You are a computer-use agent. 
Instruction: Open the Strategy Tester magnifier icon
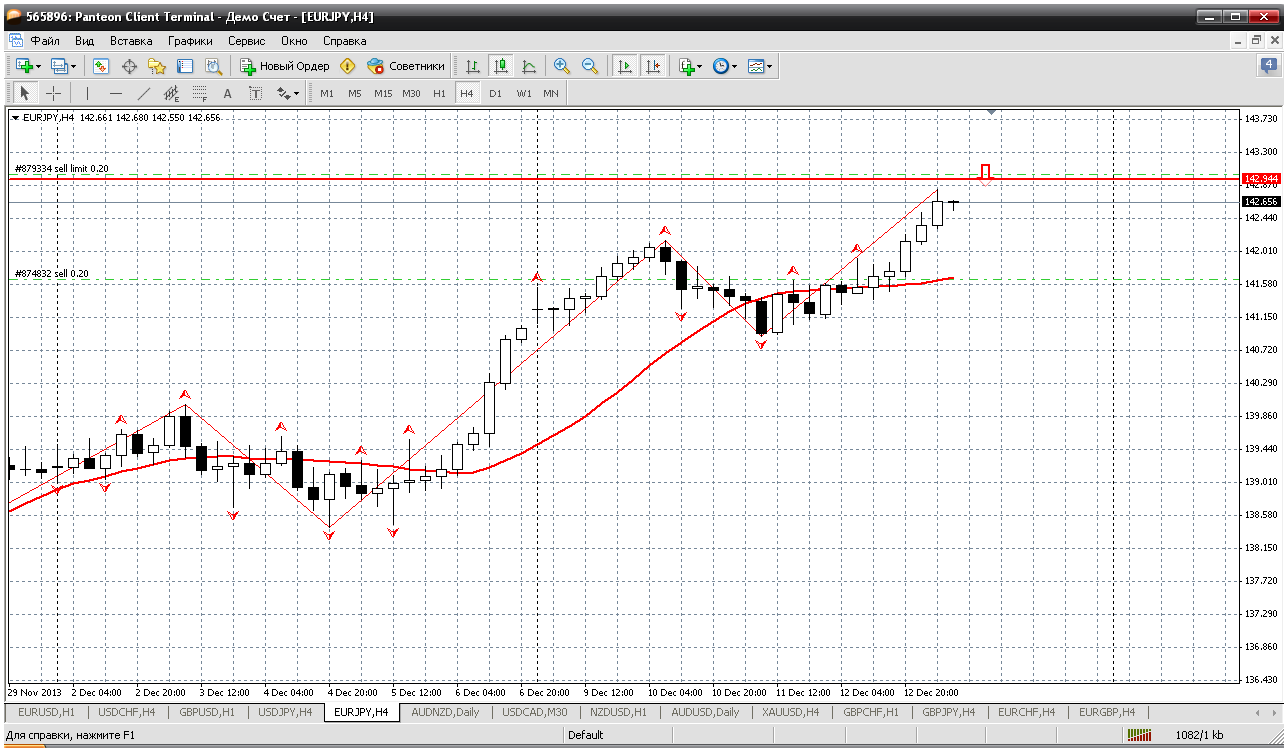213,66
